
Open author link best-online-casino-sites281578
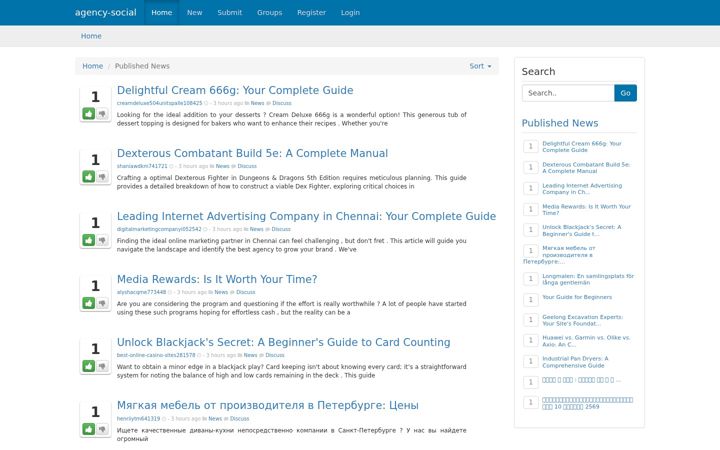156,355
